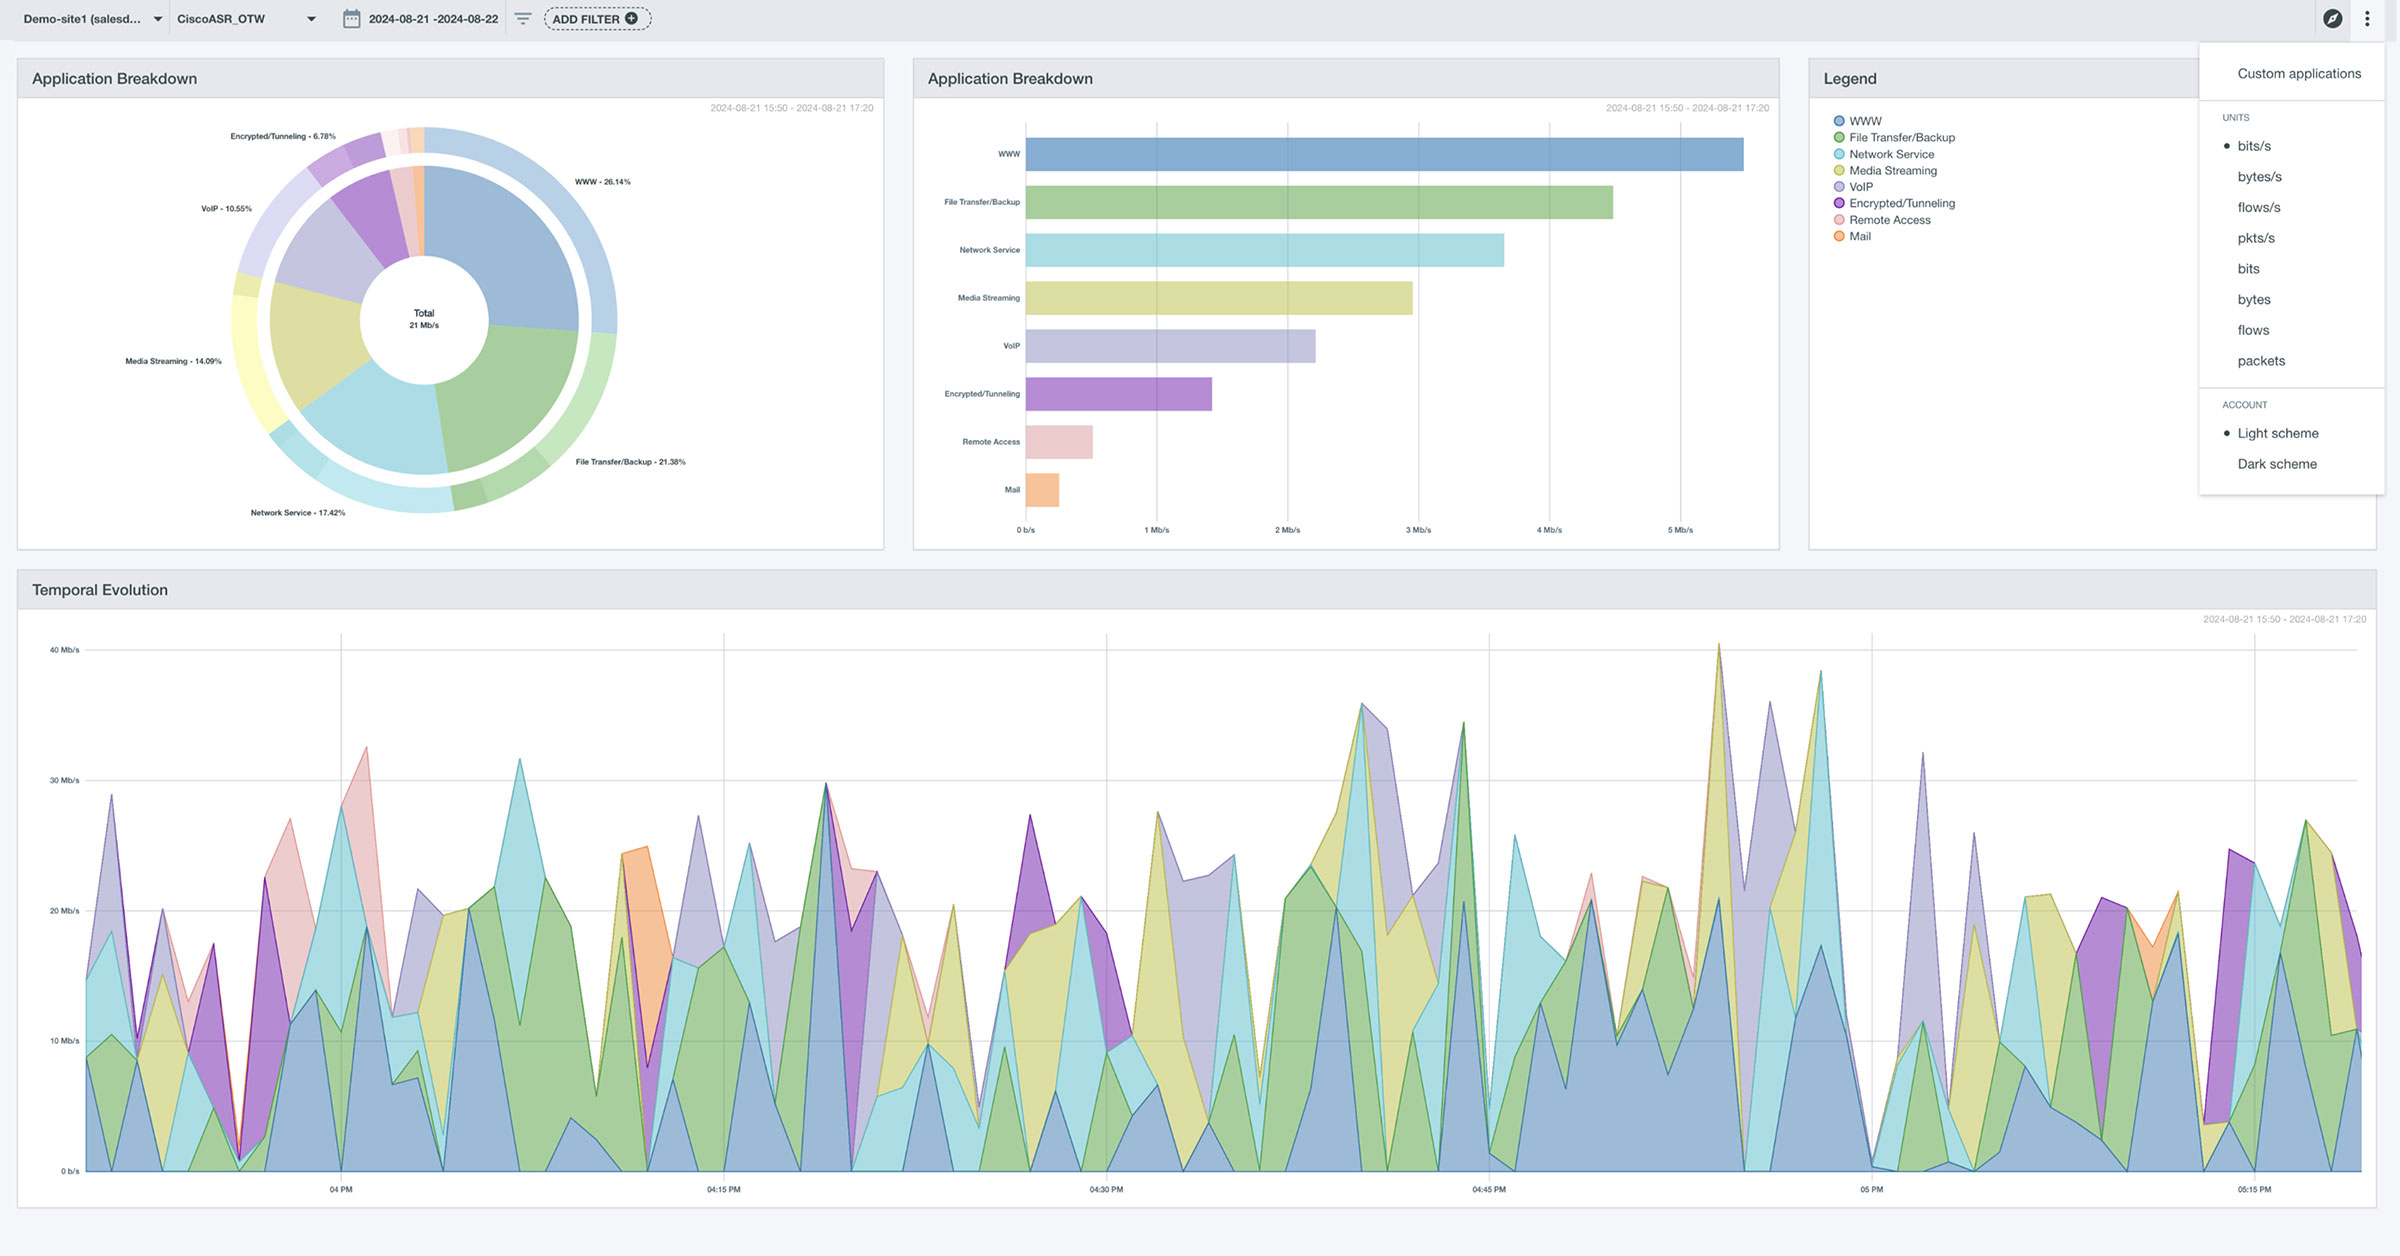This screenshot has width=2400, height=1256.
Task: Select the 2024-08-21 -2024-08-22 date range
Action: tap(433, 19)
